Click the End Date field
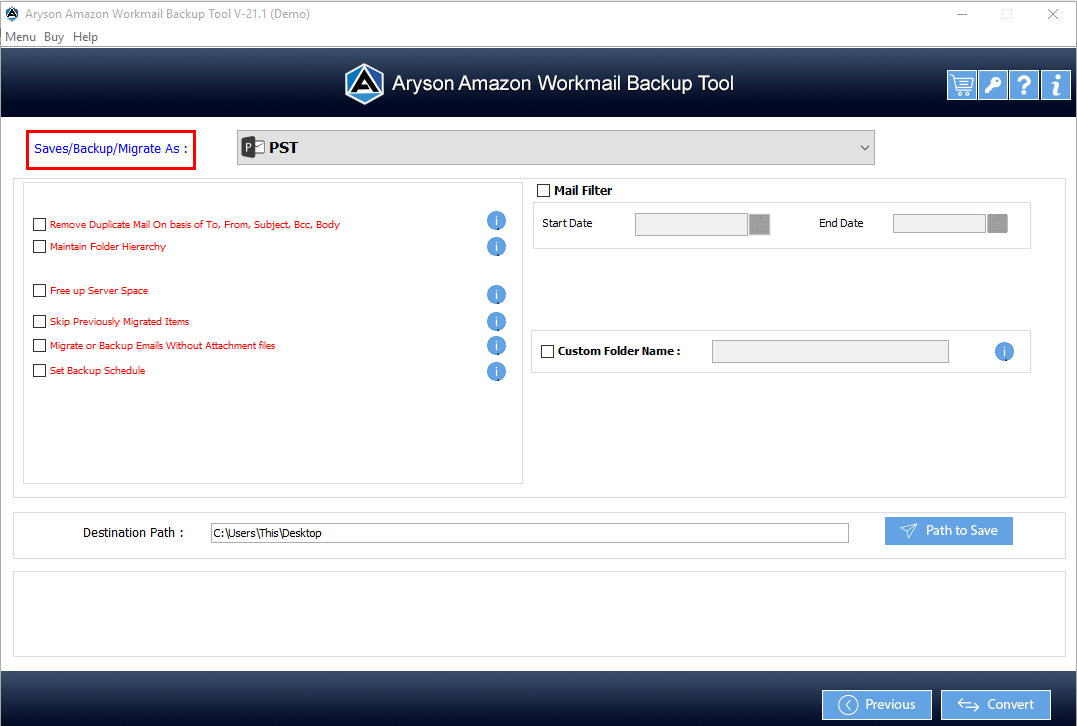Image resolution: width=1077 pixels, height=726 pixels. [x=939, y=223]
